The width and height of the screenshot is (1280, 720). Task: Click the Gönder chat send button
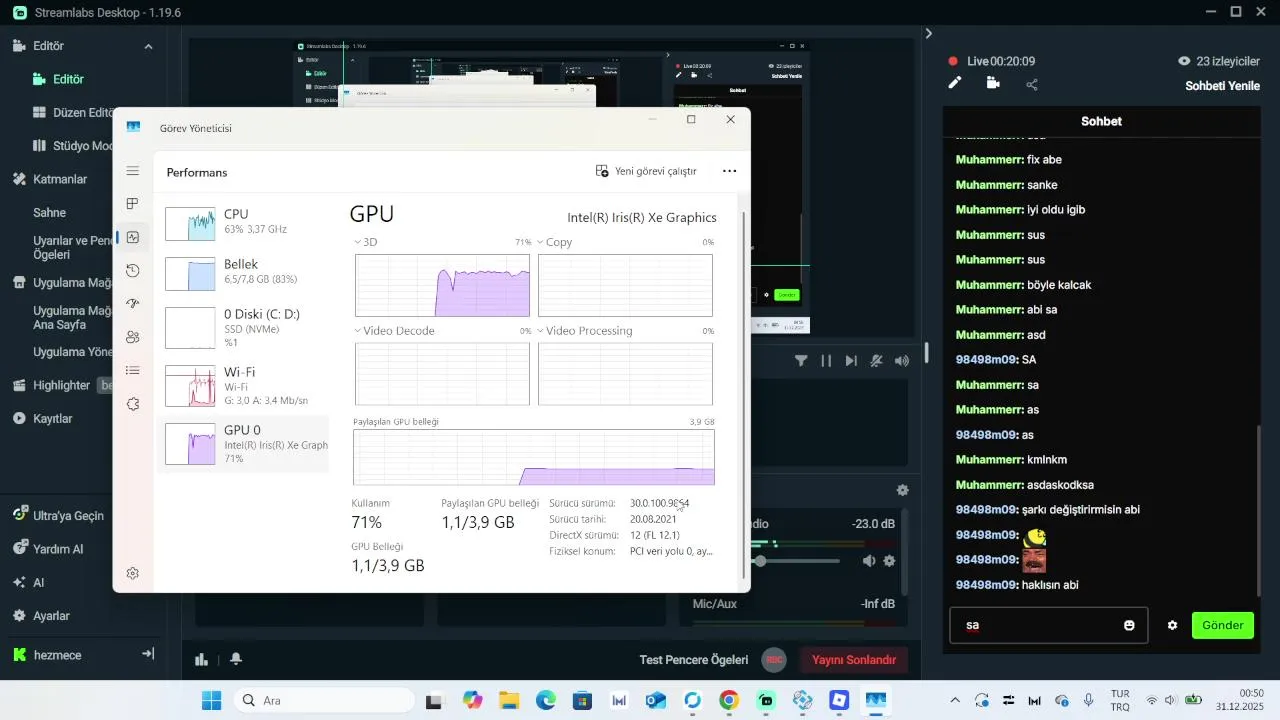(x=1222, y=625)
